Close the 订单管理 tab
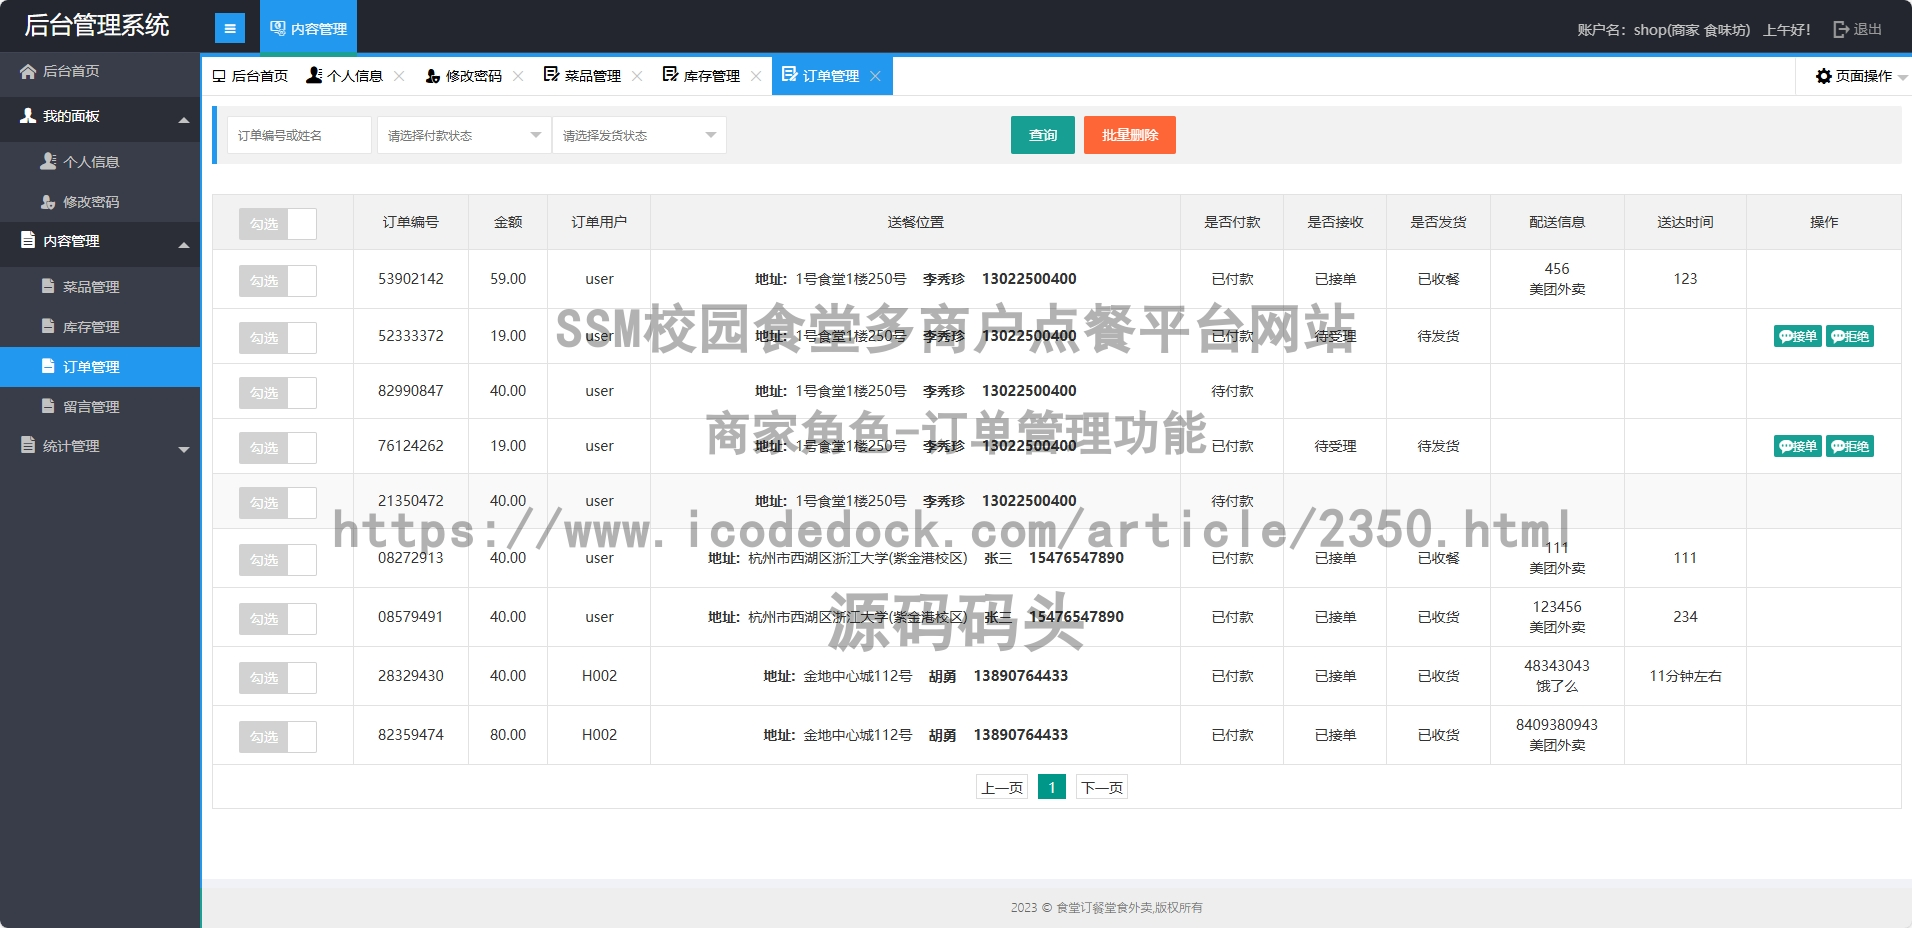The width and height of the screenshot is (1912, 928). [875, 76]
